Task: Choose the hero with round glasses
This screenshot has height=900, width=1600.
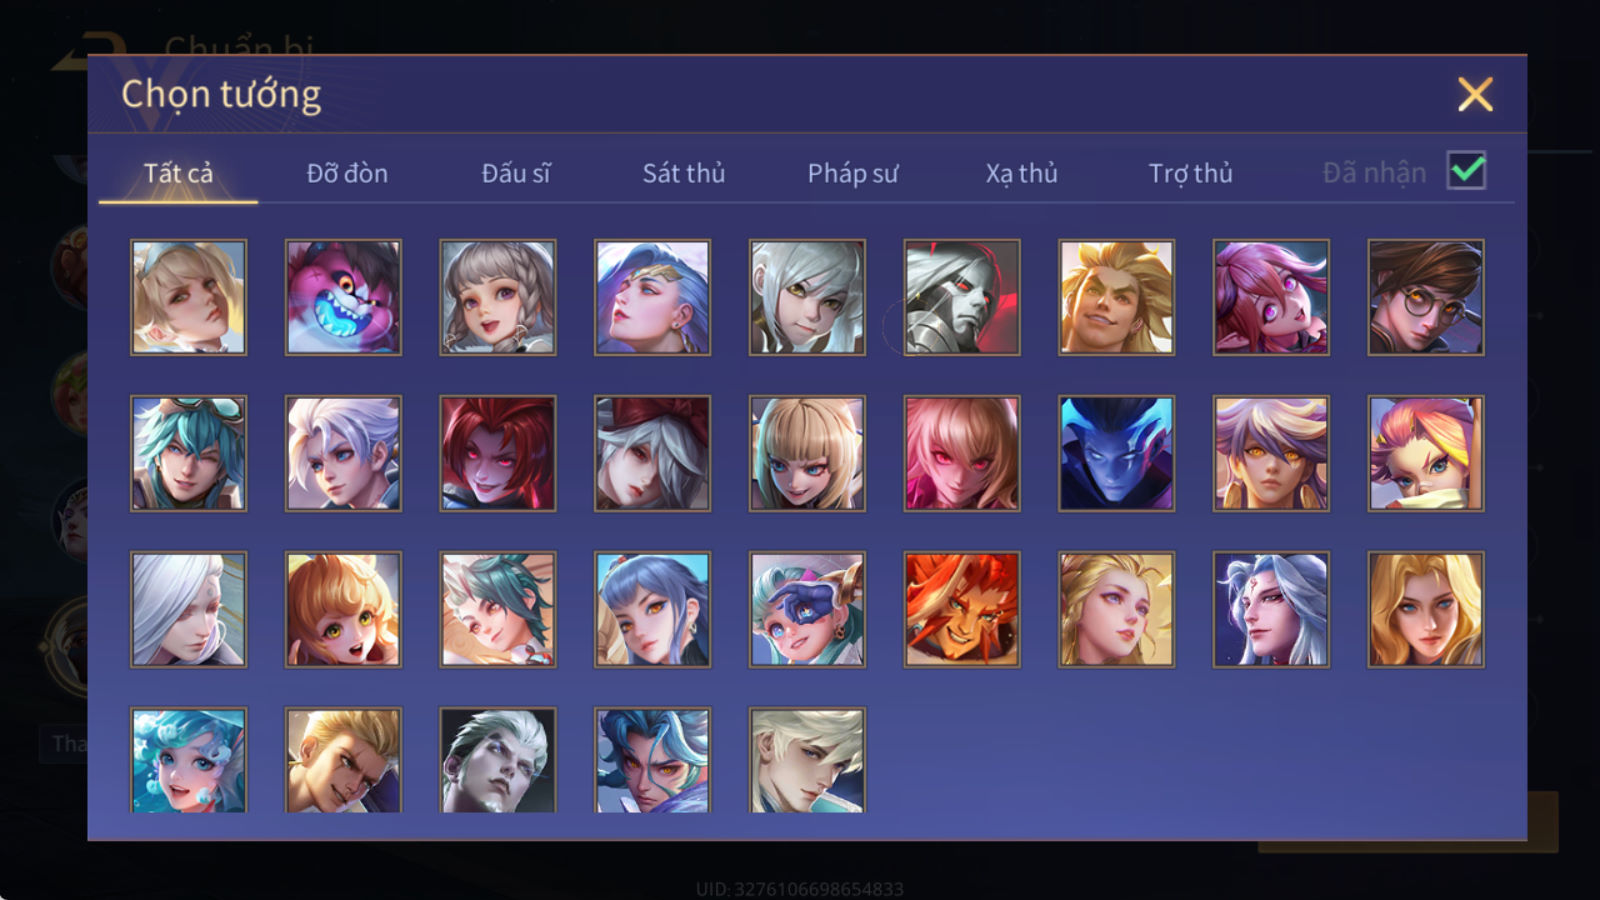Action: 1425,297
